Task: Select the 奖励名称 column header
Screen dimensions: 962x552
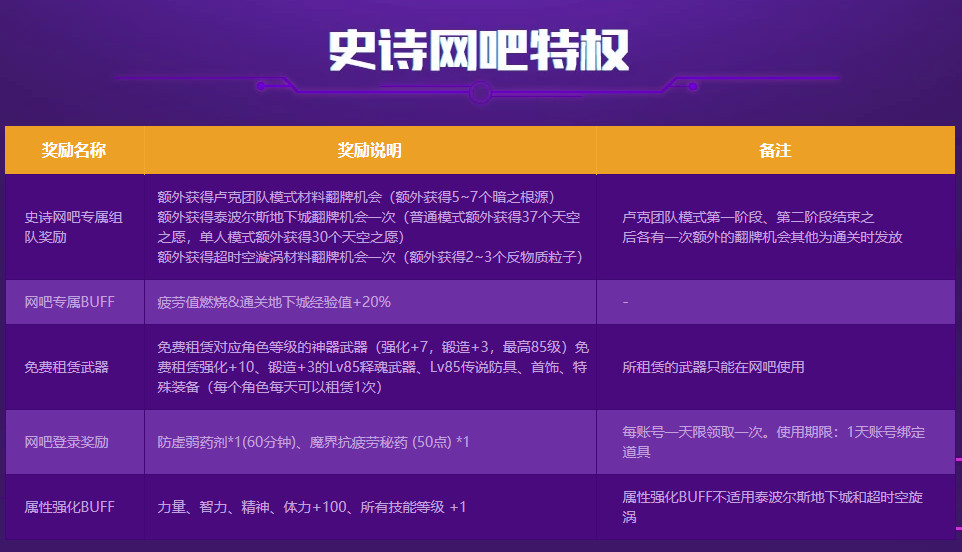Action: point(74,150)
